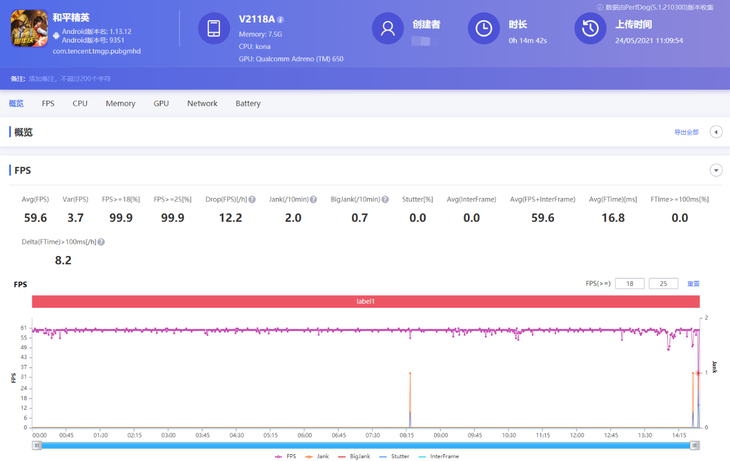This screenshot has height=461, width=730.
Task: Click the upload time history icon
Action: click(x=590, y=29)
